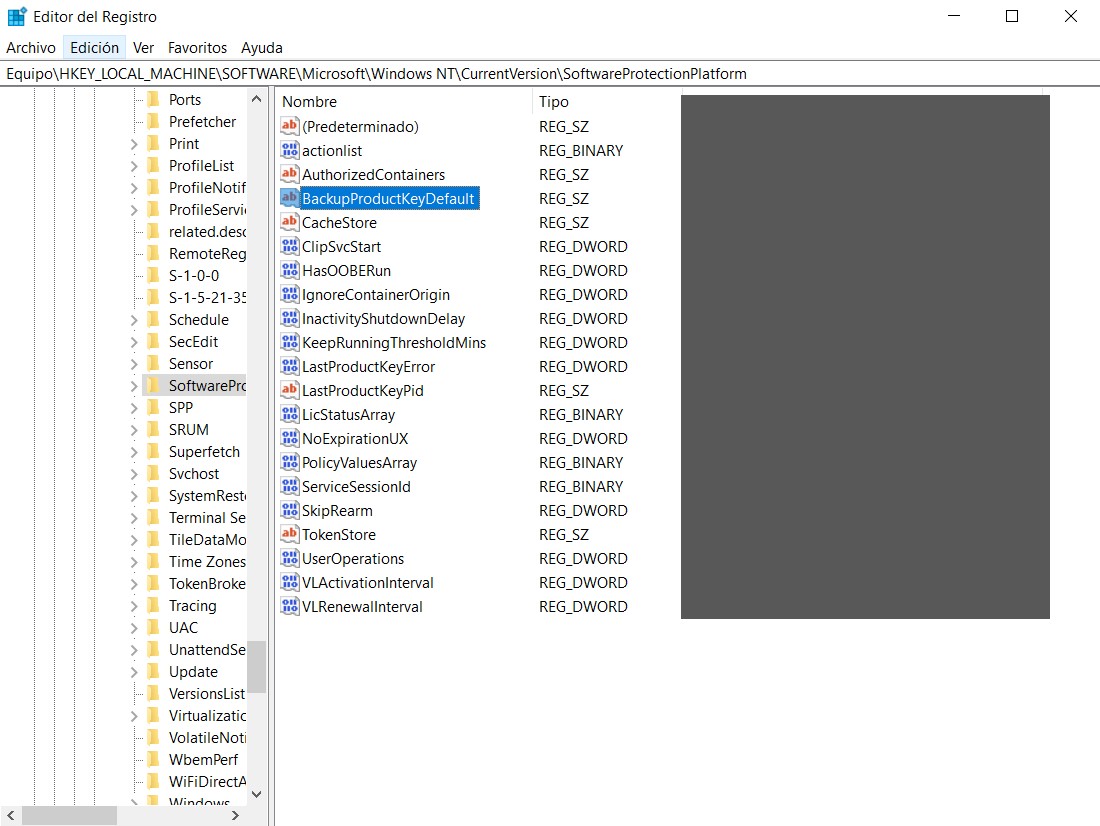1100x826 pixels.
Task: Open the Ver menu
Action: click(x=143, y=48)
